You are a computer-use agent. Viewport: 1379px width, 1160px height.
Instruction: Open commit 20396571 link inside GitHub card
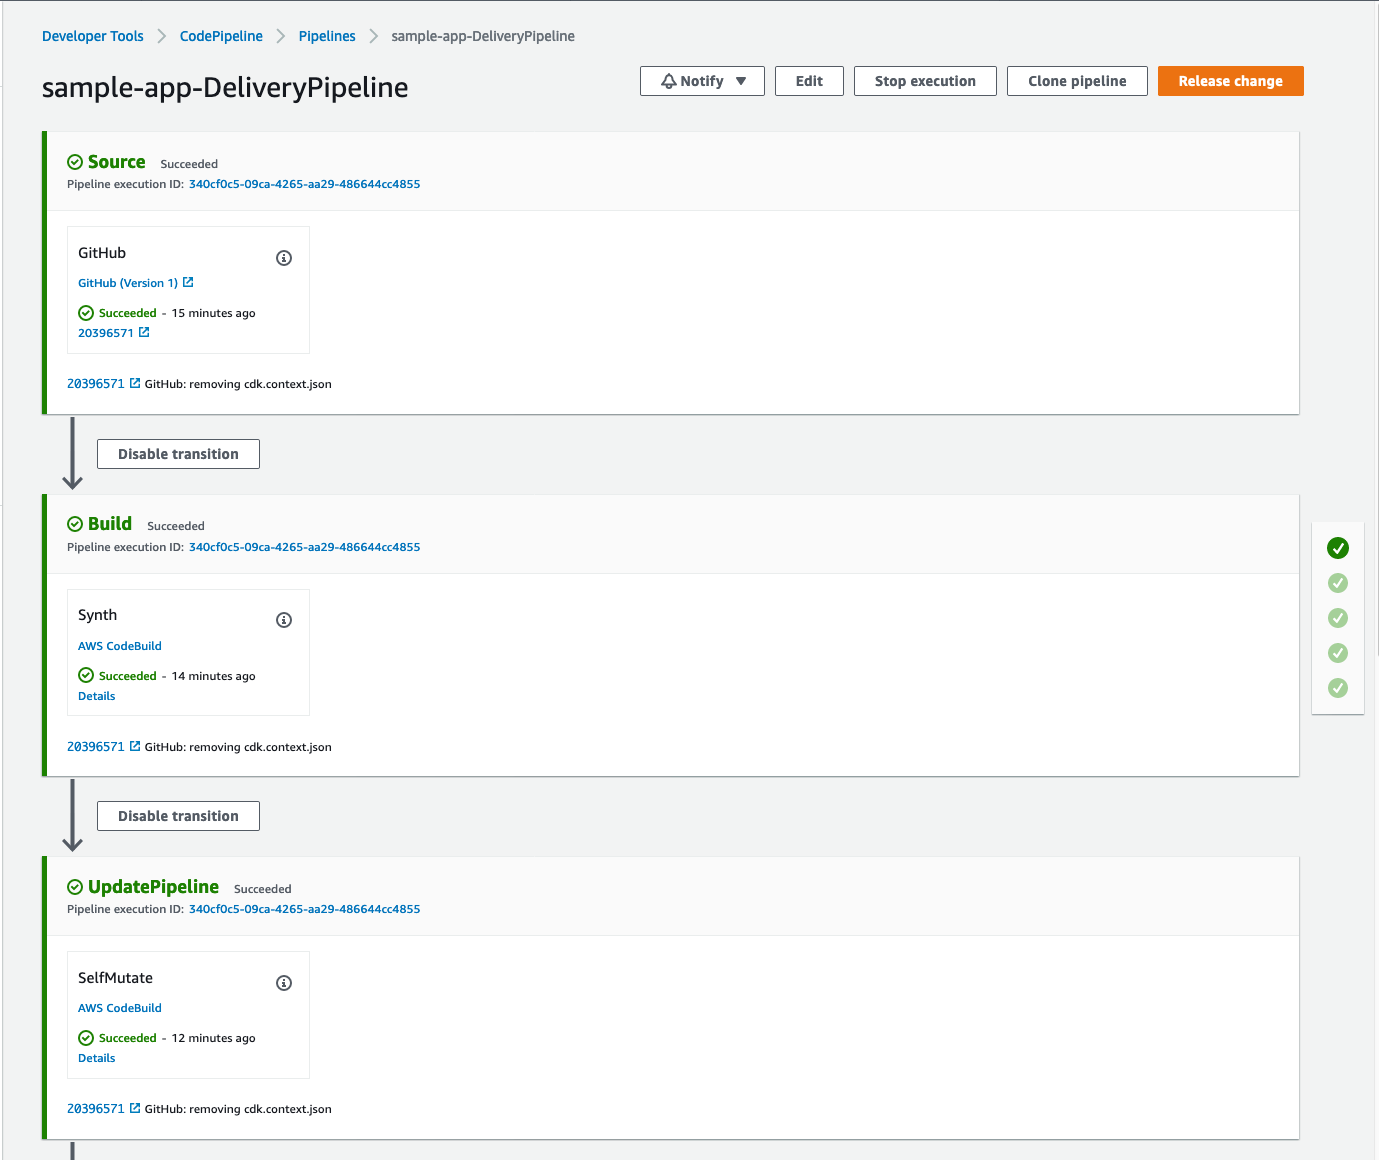106,333
